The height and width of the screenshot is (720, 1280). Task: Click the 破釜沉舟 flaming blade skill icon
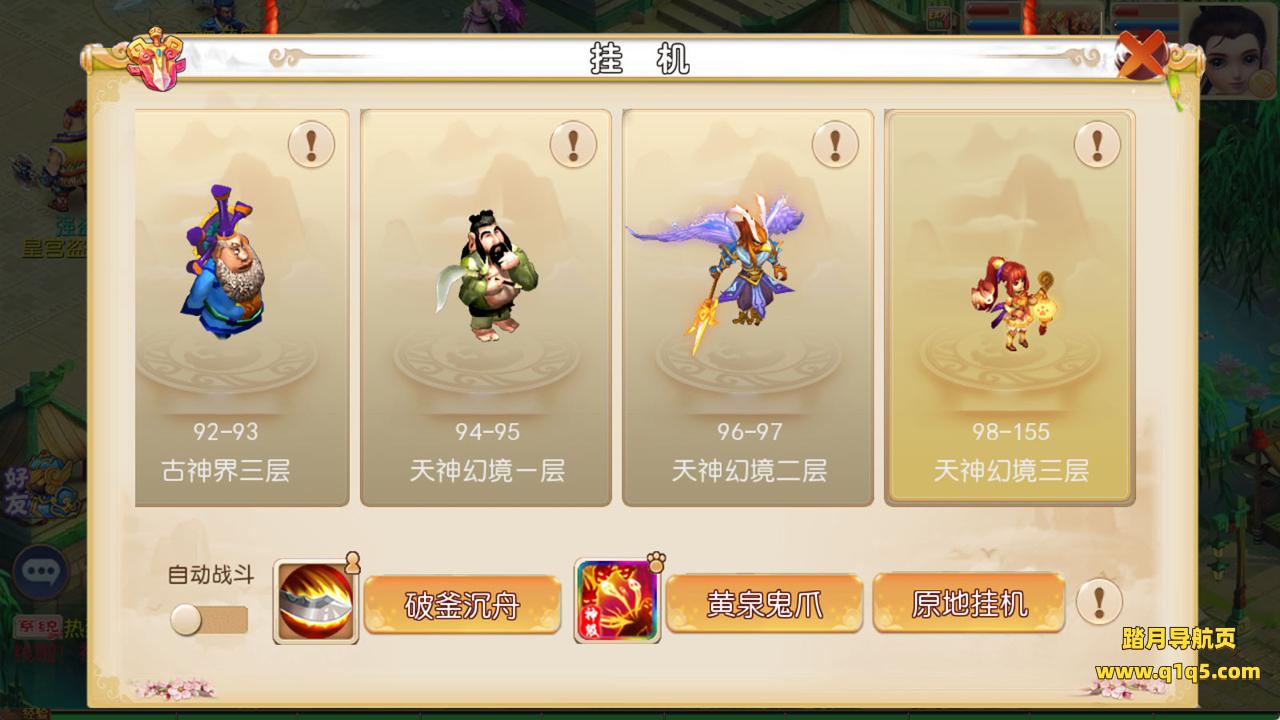[x=316, y=601]
